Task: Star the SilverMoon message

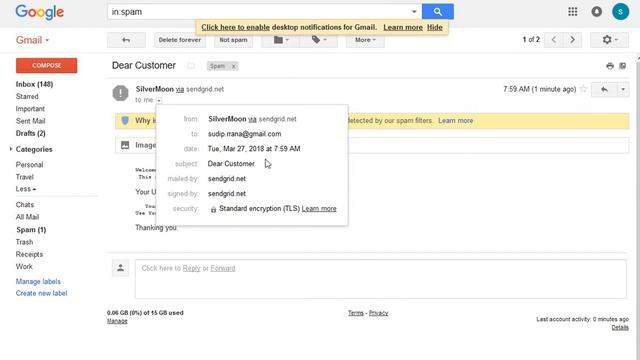Action: (x=584, y=89)
